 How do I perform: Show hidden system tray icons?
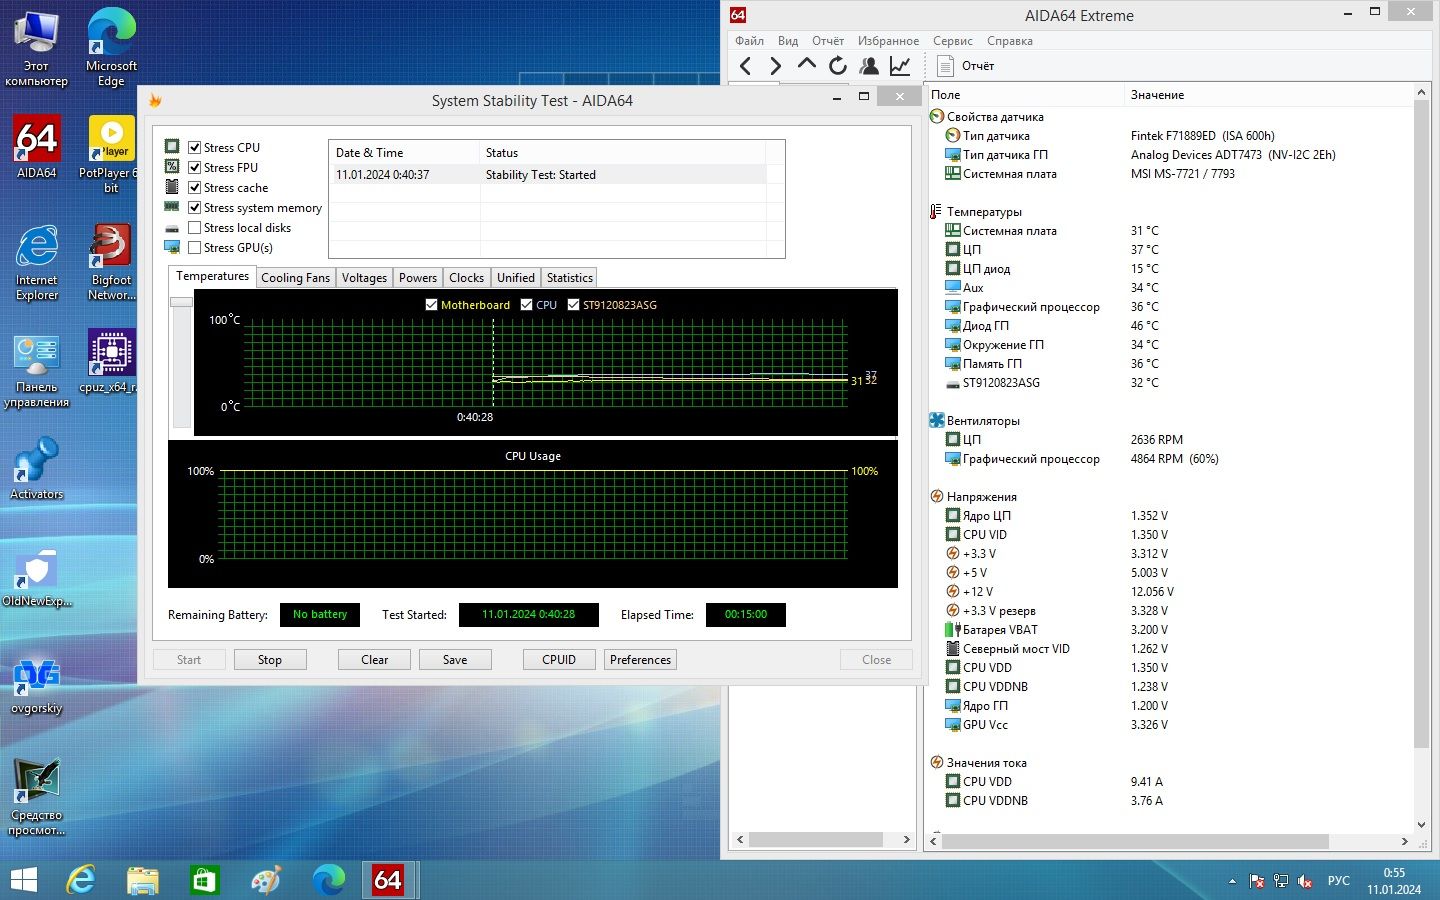coord(1232,881)
